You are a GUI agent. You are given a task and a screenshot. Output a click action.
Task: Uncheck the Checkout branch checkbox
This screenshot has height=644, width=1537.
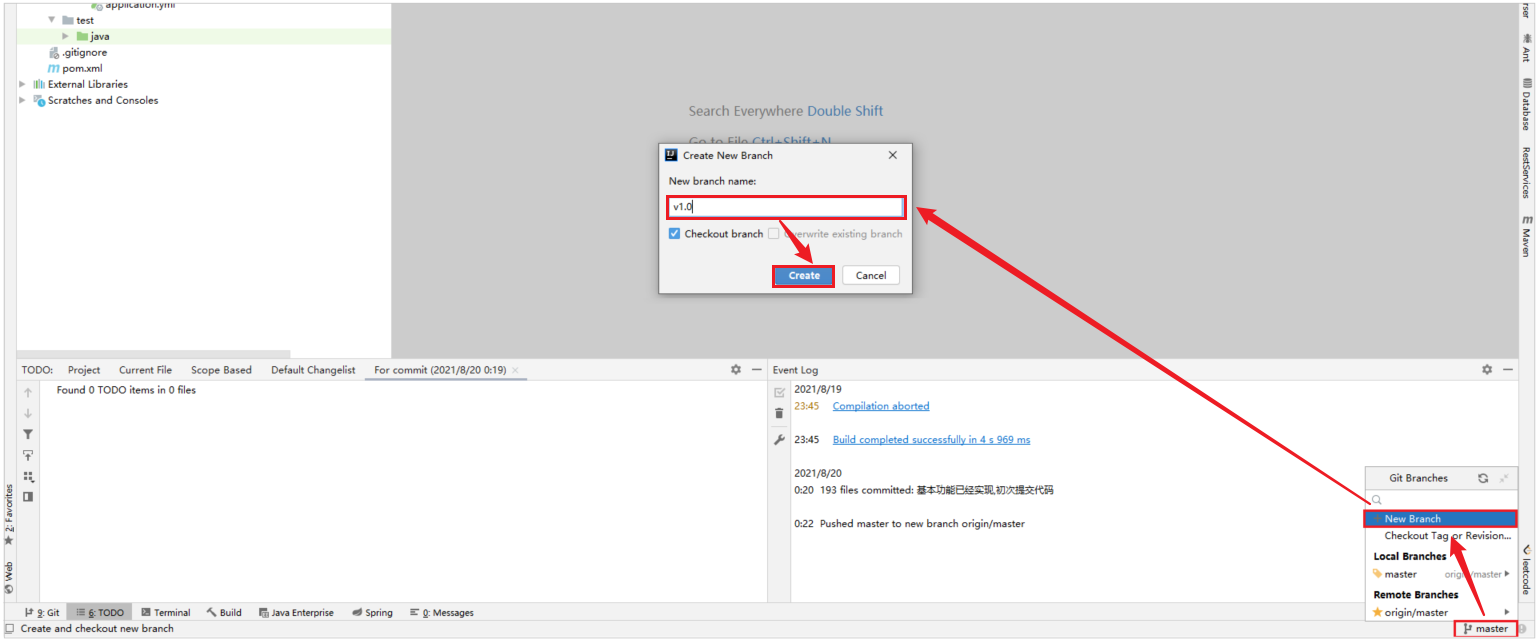click(x=675, y=234)
